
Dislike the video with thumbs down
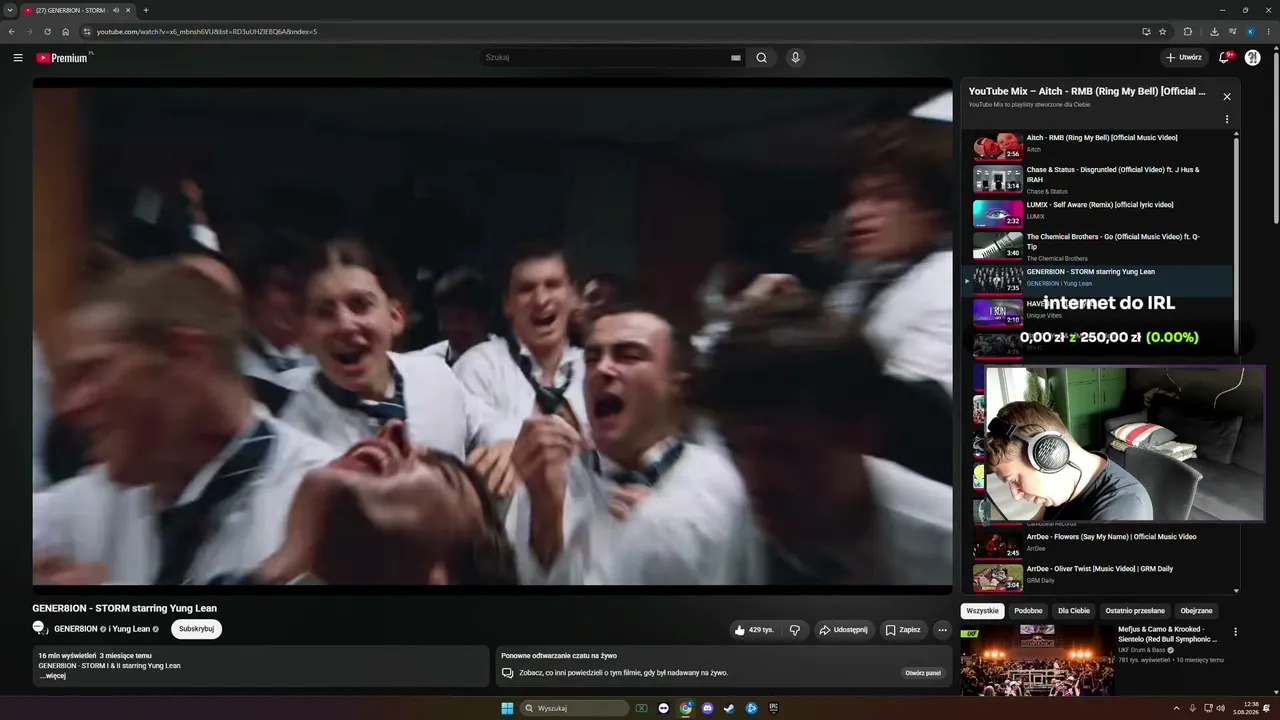[795, 630]
